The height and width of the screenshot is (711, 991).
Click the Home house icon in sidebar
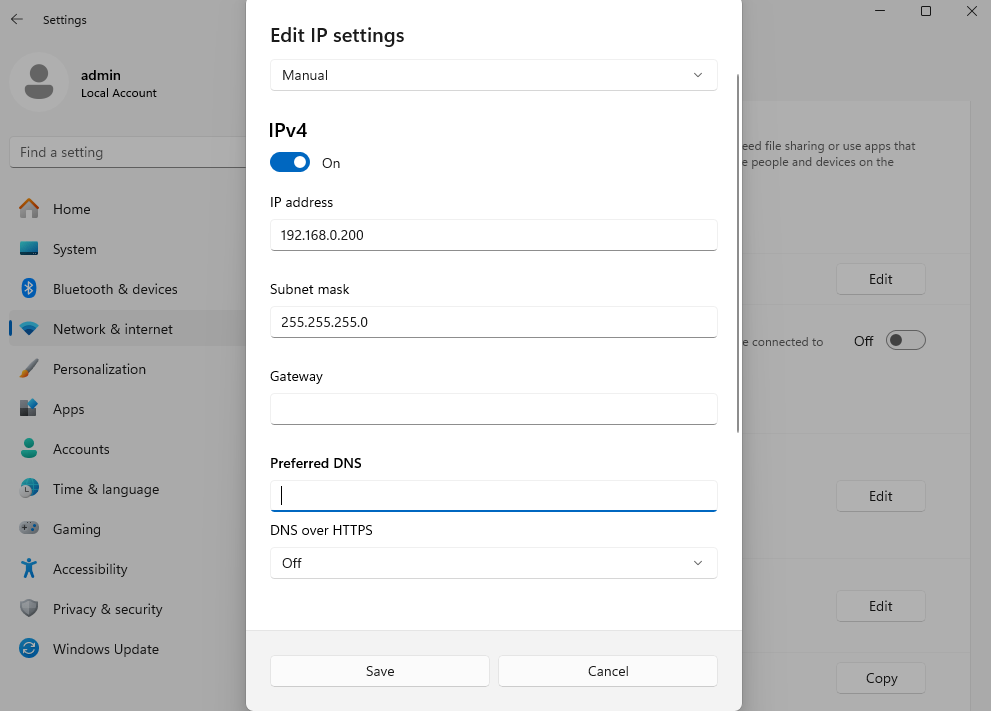coord(29,209)
